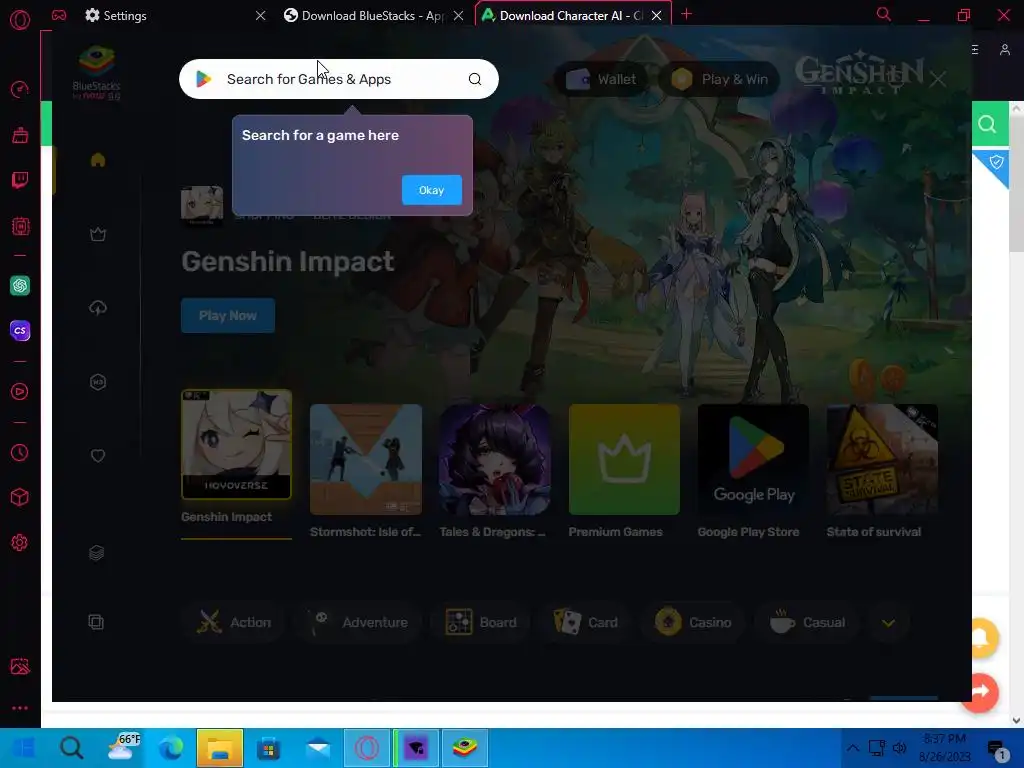Close the Download BlueStacks tab
Screen dimensions: 1024x768
(458, 15)
